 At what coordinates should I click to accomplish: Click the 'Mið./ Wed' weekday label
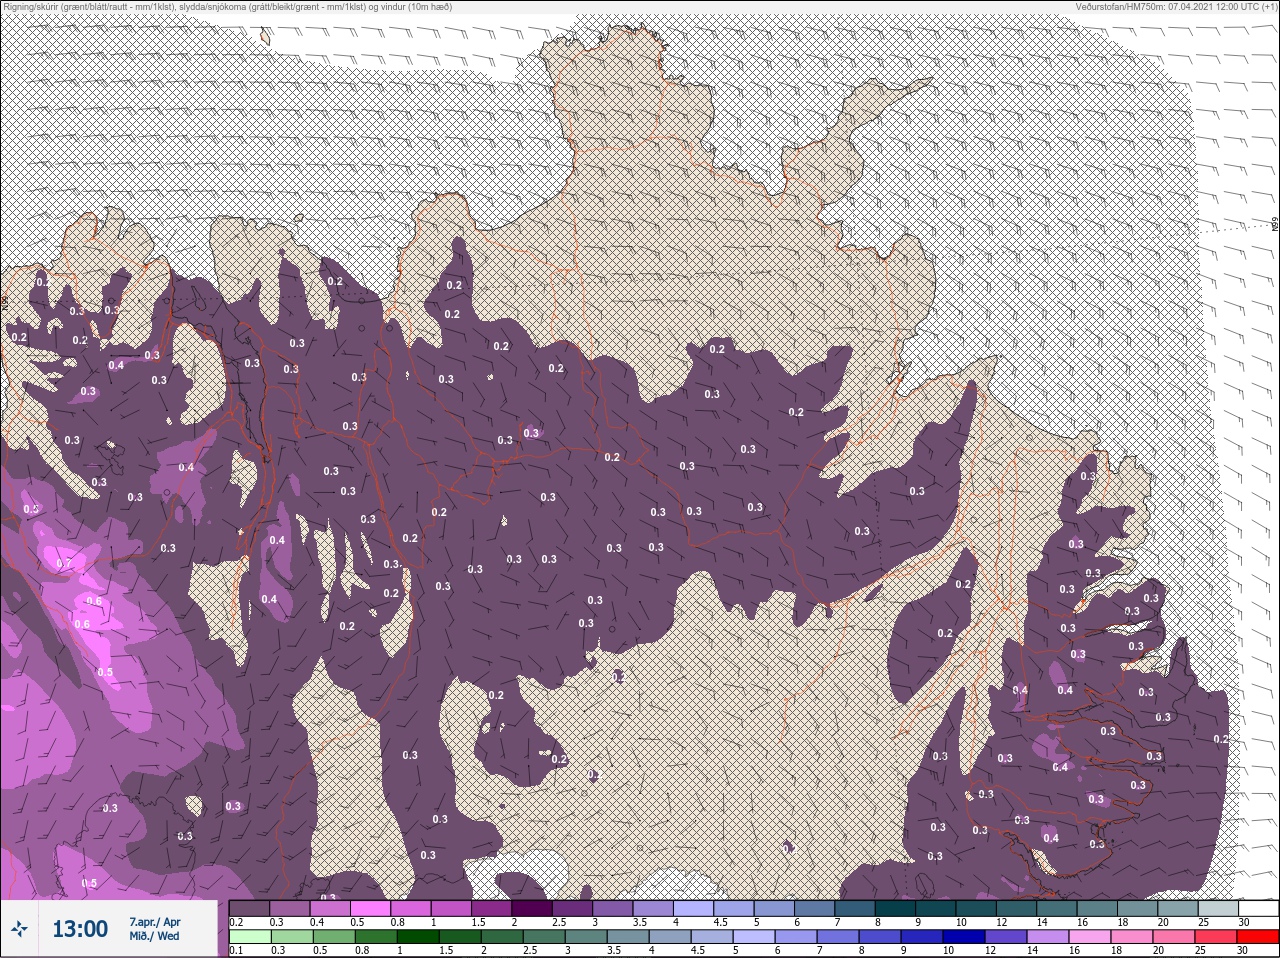pyautogui.click(x=154, y=936)
